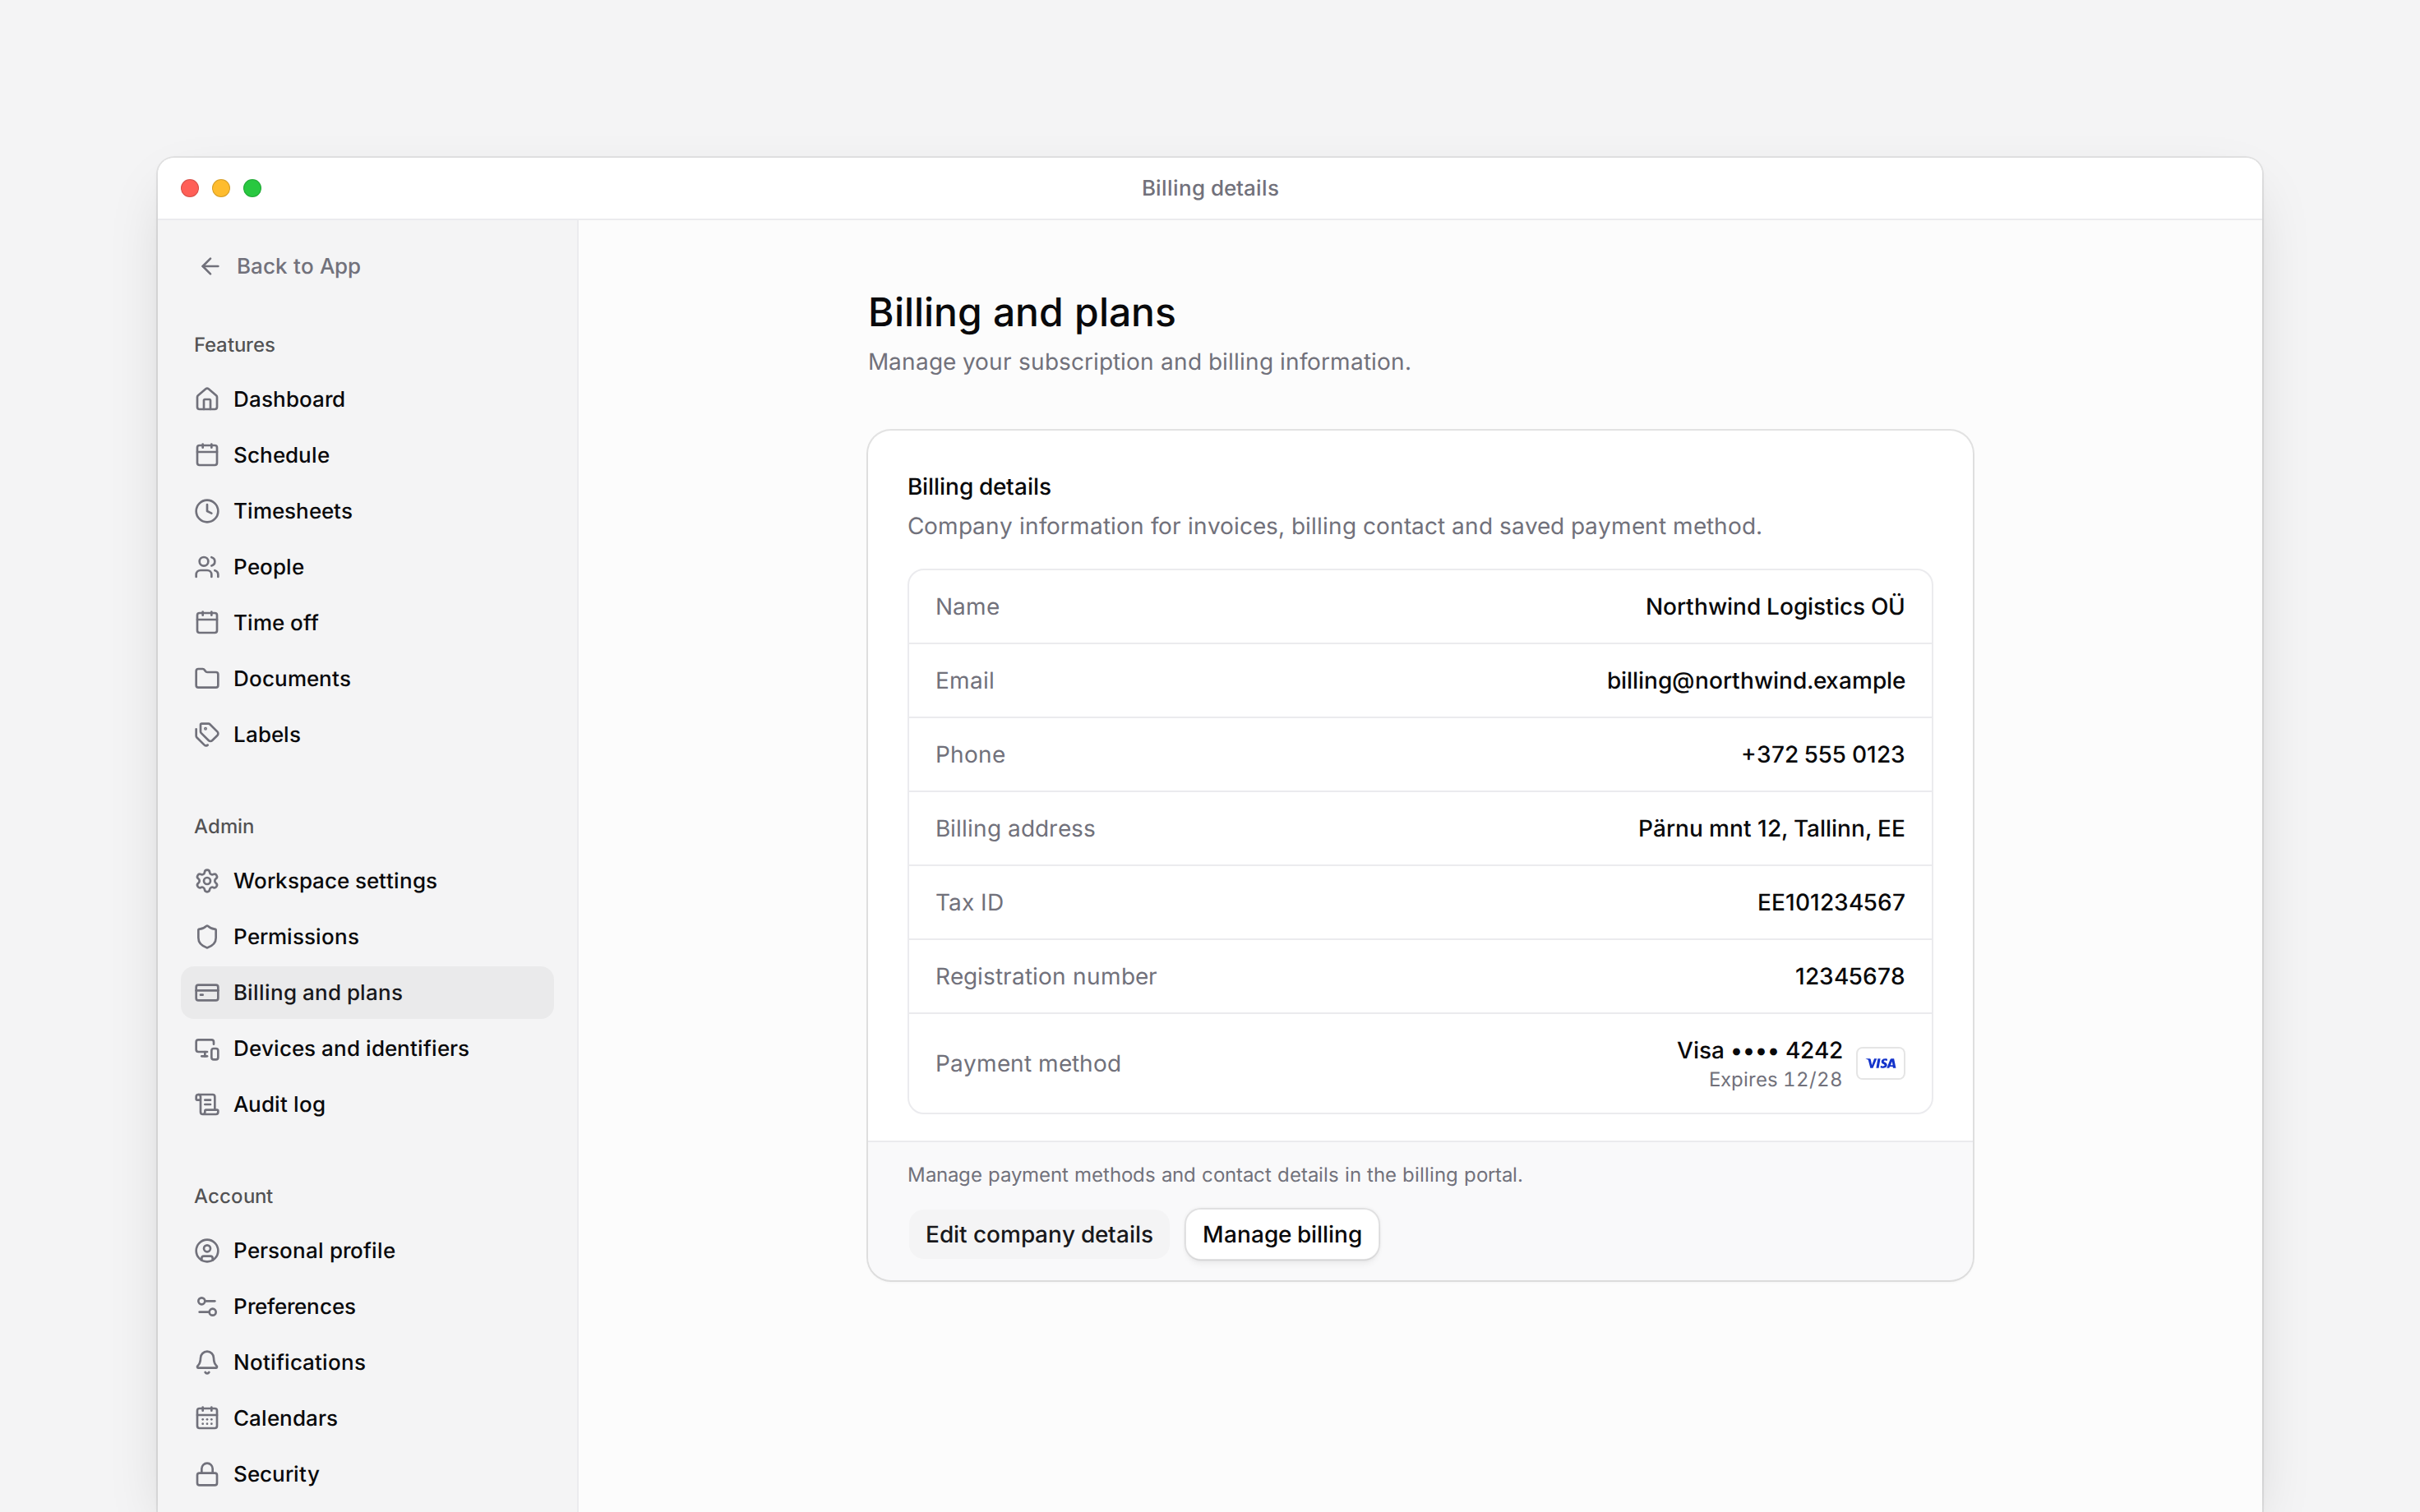The width and height of the screenshot is (2420, 1512).
Task: Click the Workspace settings gear icon
Action: pos(207,881)
